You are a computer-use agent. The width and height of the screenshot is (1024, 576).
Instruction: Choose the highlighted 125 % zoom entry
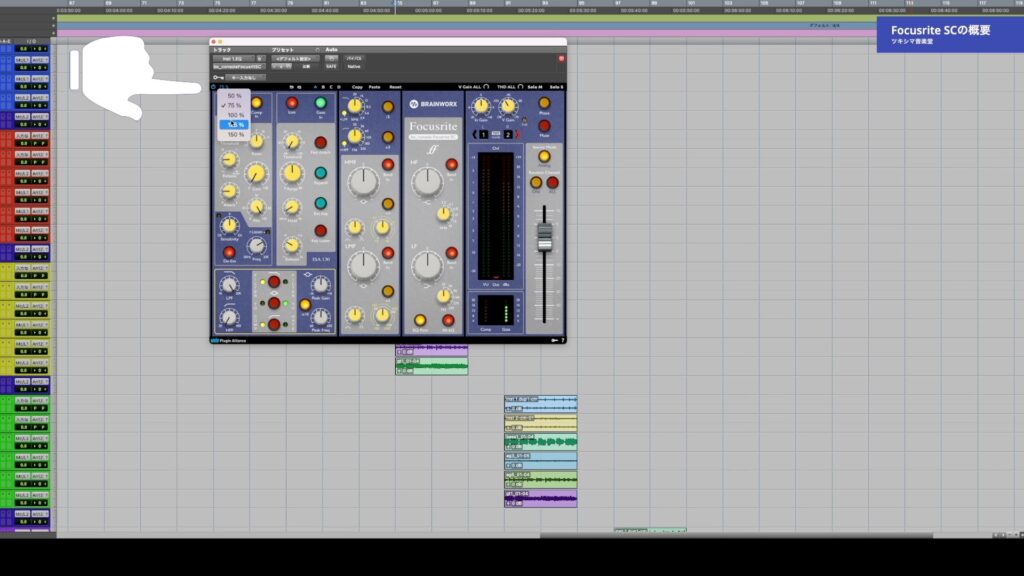click(x=234, y=125)
